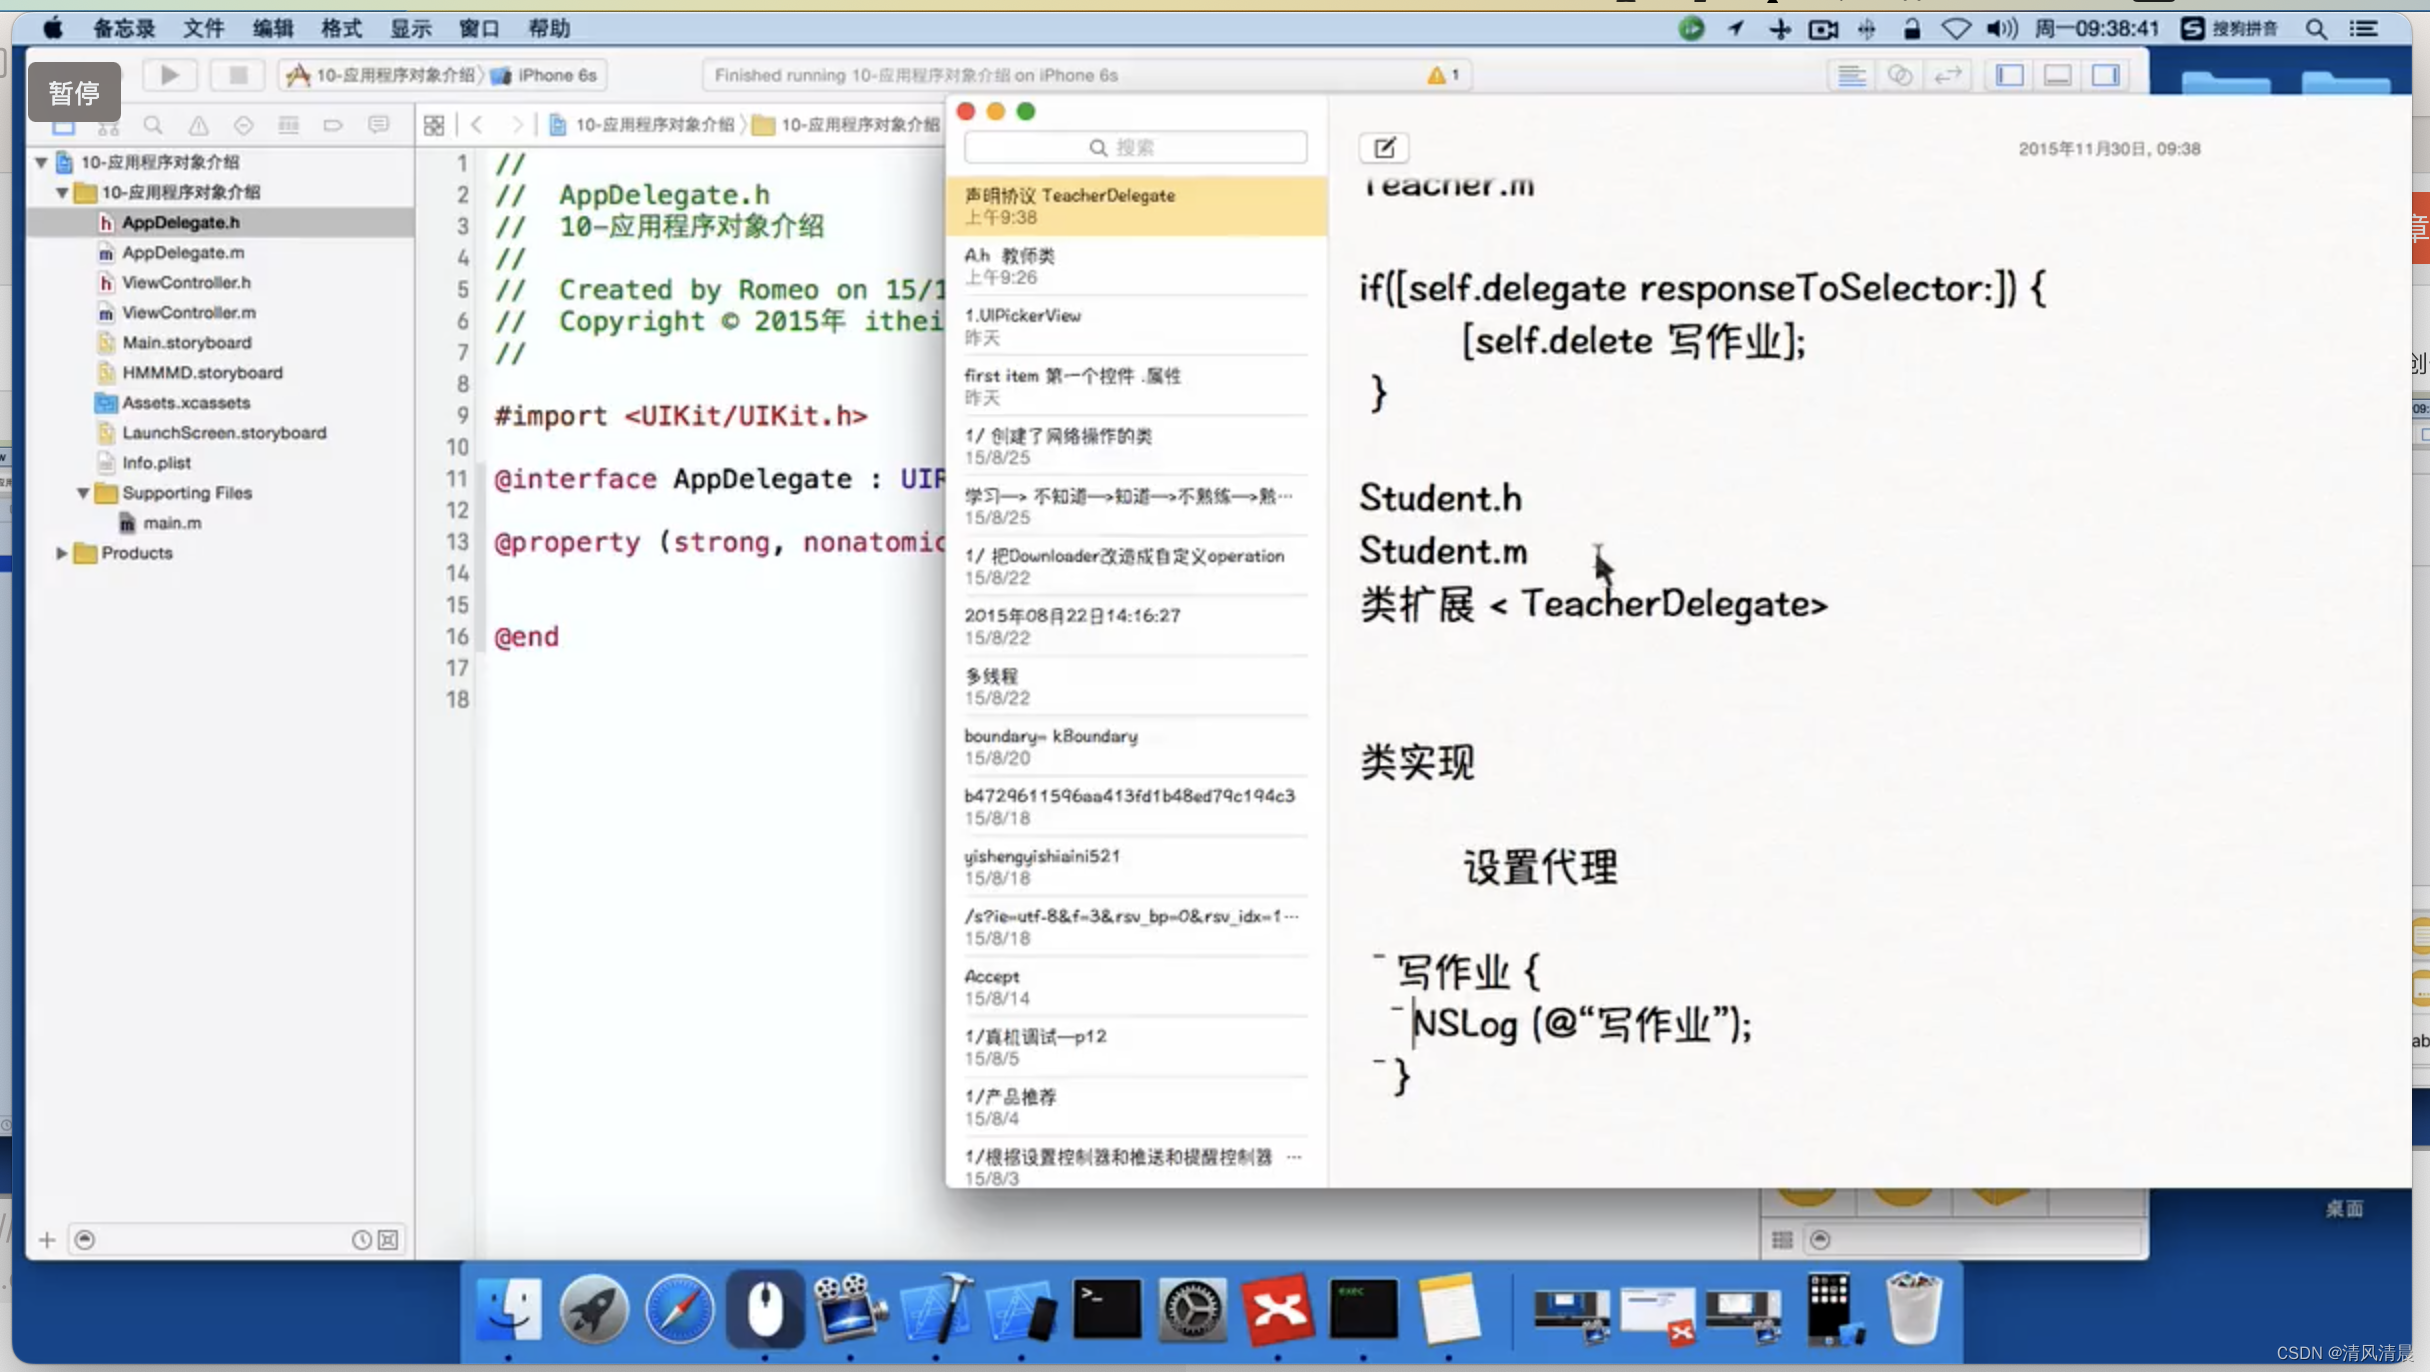This screenshot has width=2430, height=1372.
Task: Click the warning badge in activity bar
Action: (x=1442, y=75)
